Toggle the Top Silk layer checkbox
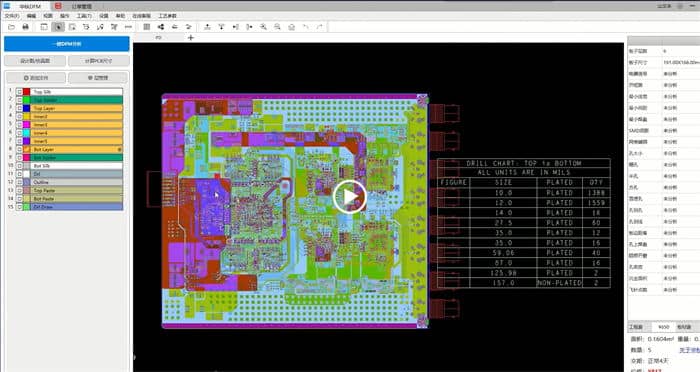This screenshot has height=372, width=700. point(19,92)
